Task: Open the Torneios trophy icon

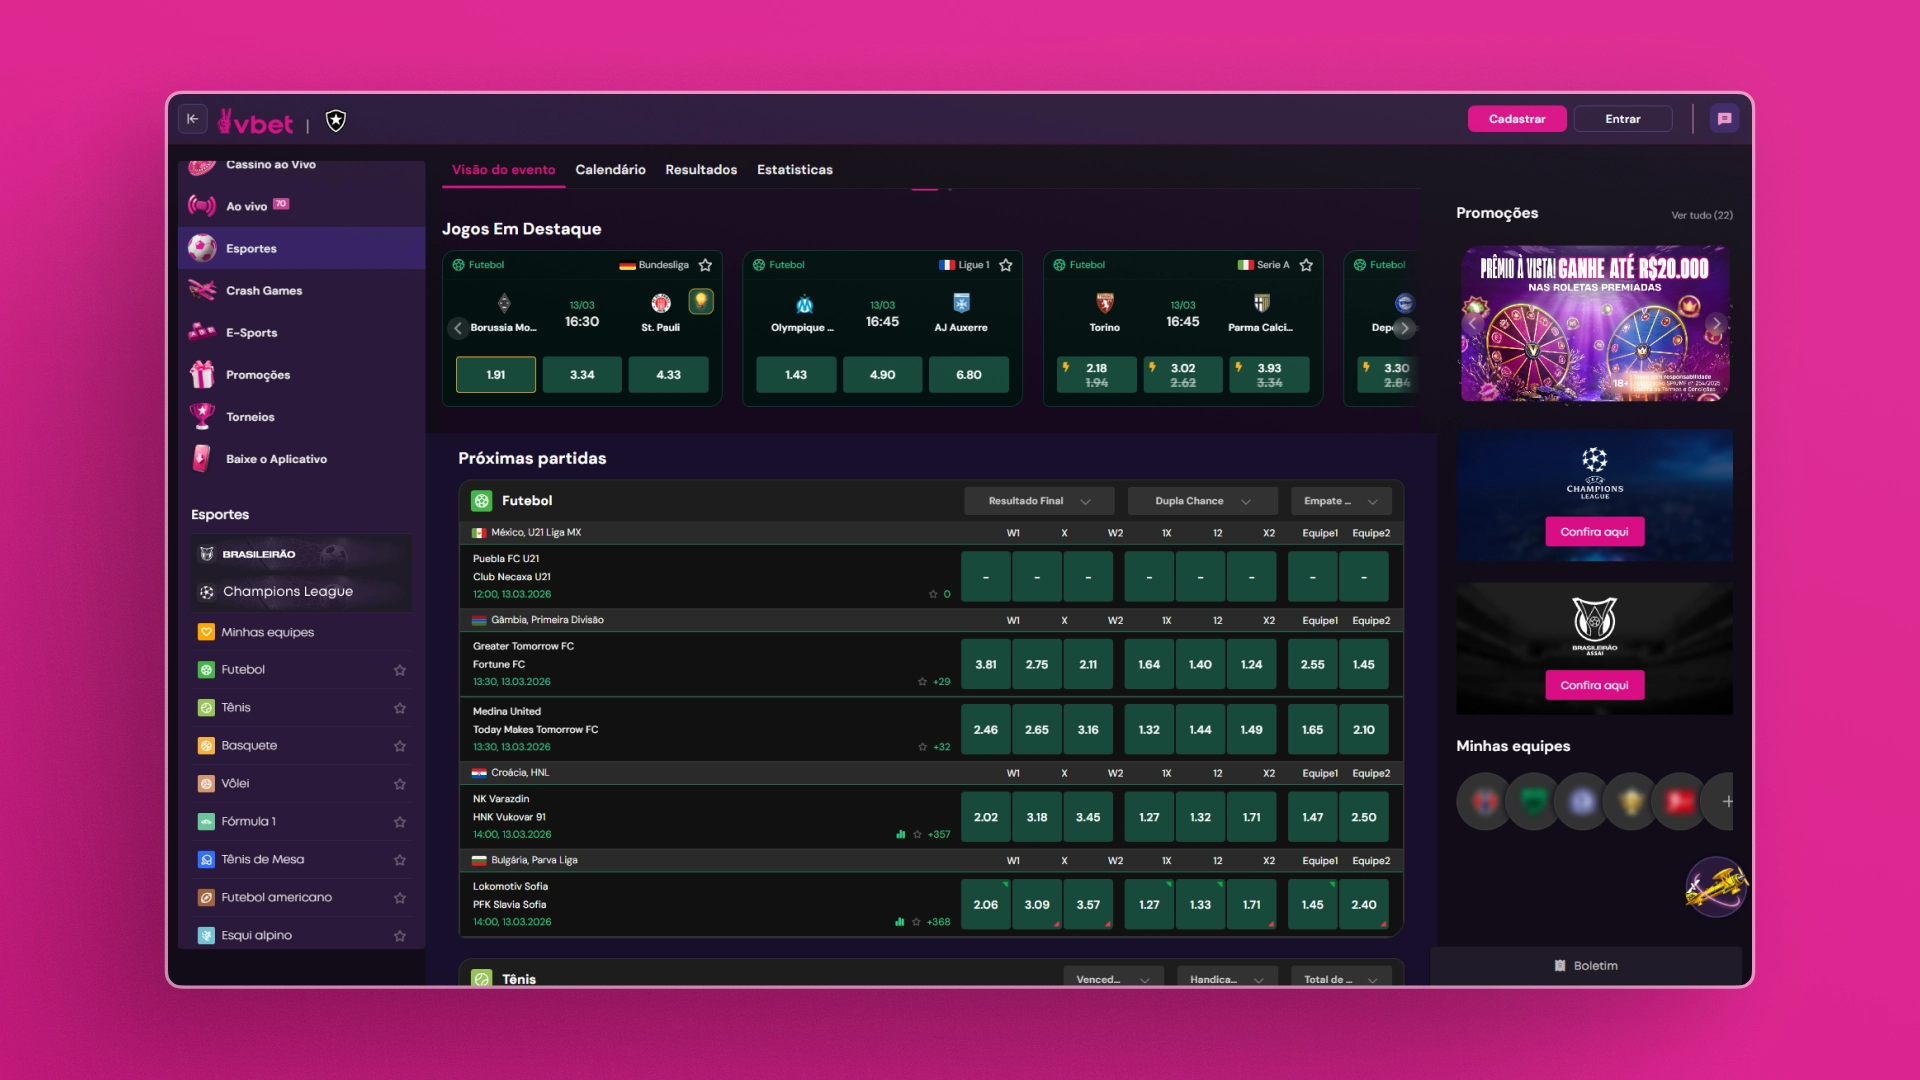Action: 202,416
